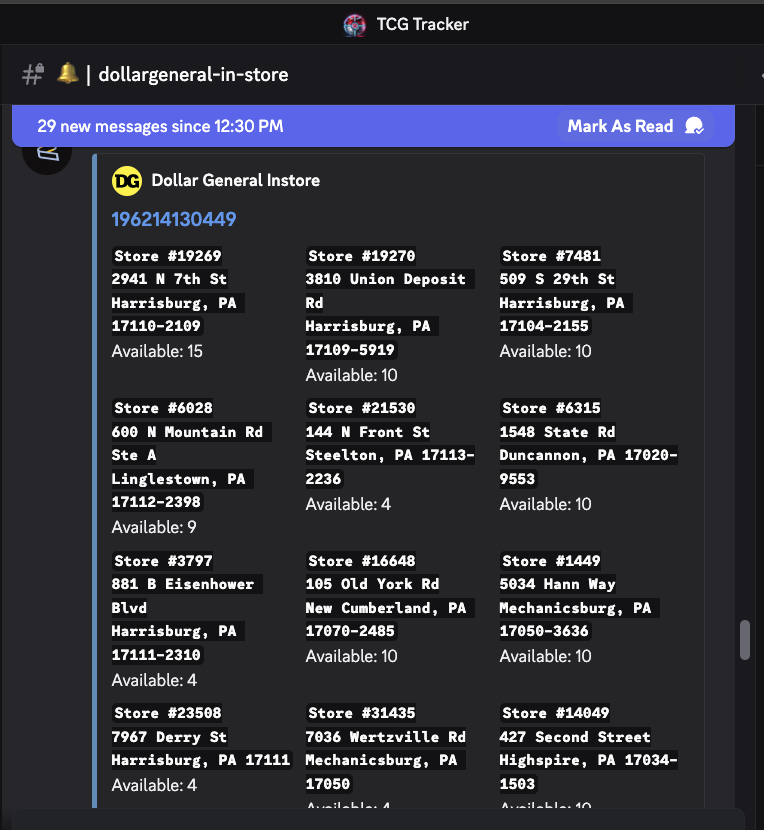Select Store #16648 heading
Image resolution: width=764 pixels, height=830 pixels.
tap(362, 561)
